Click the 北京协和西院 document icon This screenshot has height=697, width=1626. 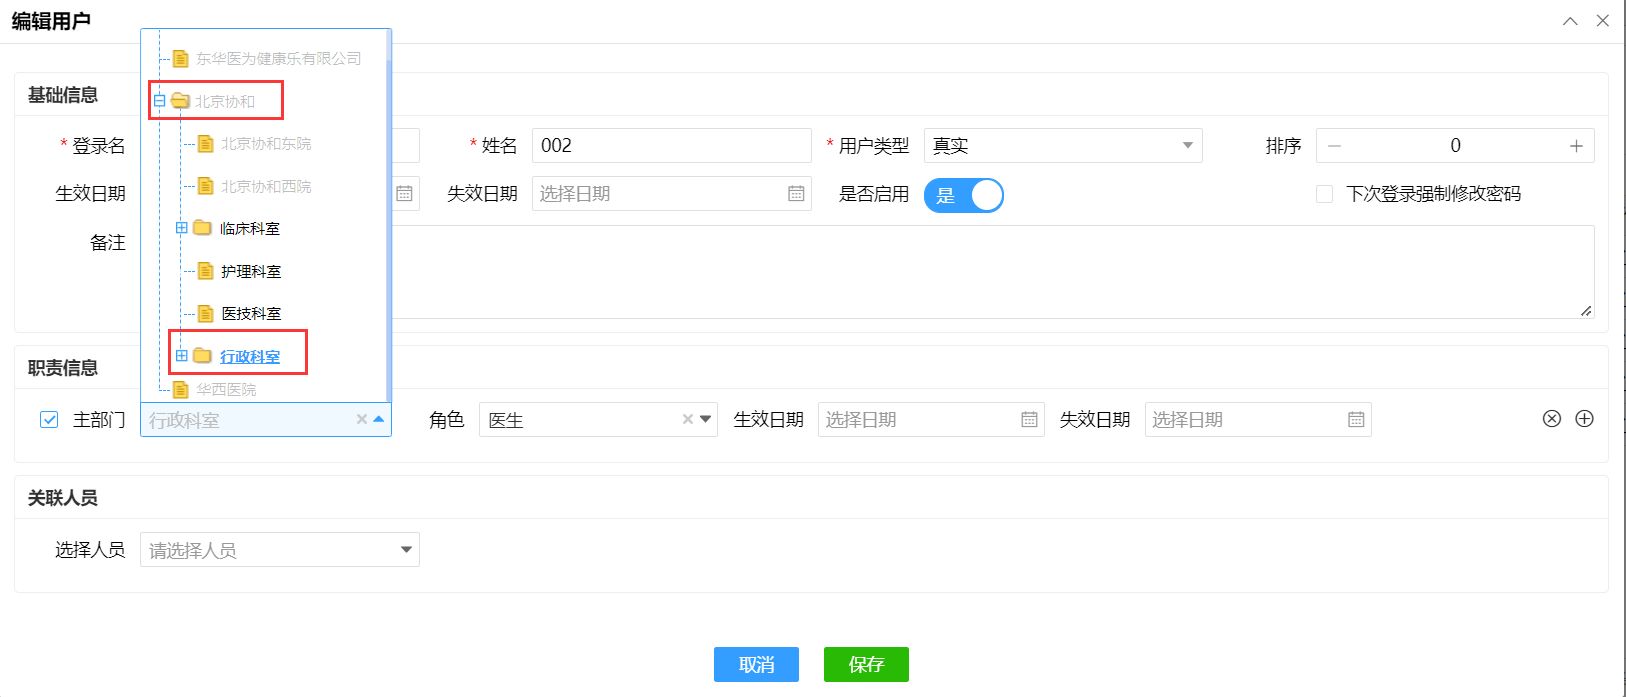[x=206, y=186]
